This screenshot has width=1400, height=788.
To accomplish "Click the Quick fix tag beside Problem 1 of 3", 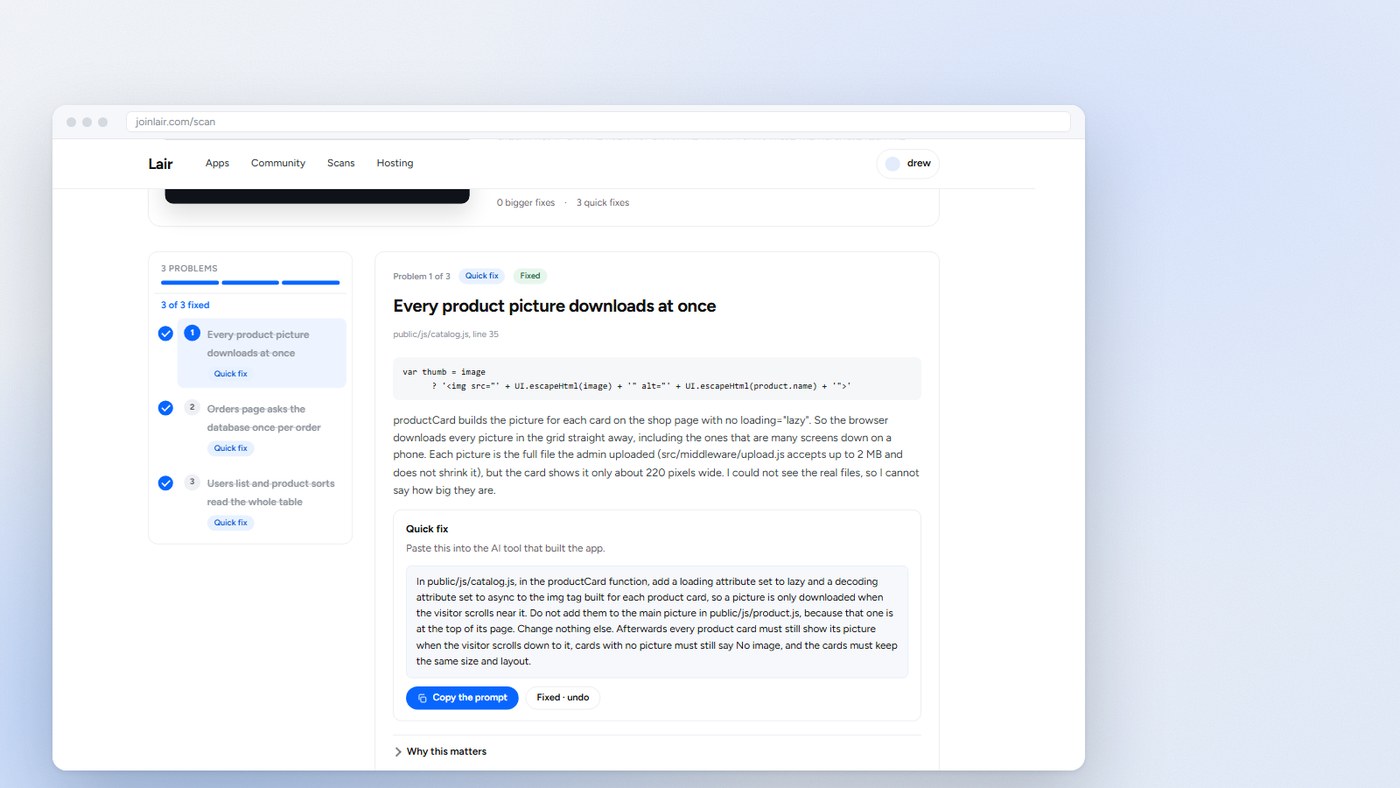I will pyautogui.click(x=483, y=276).
